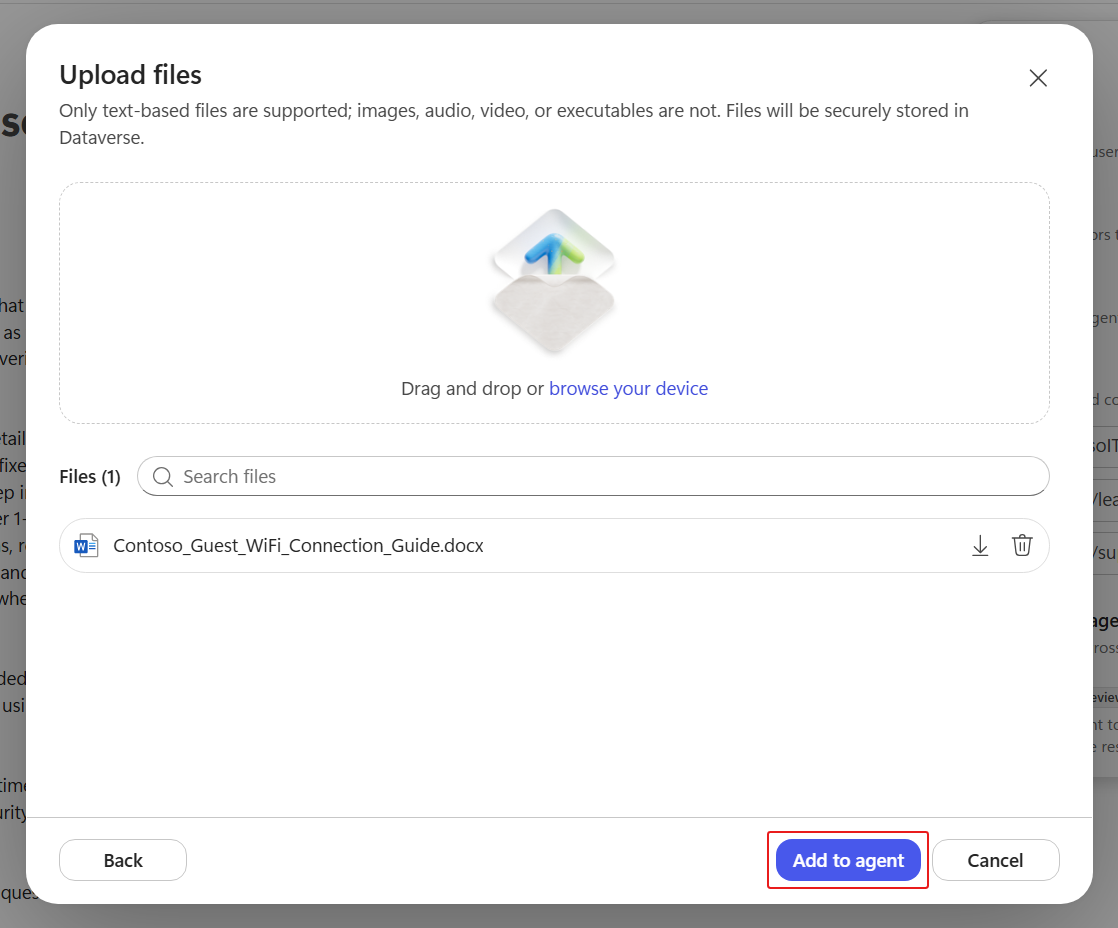Click the Add to agent button
The image size is (1118, 928).
point(848,860)
